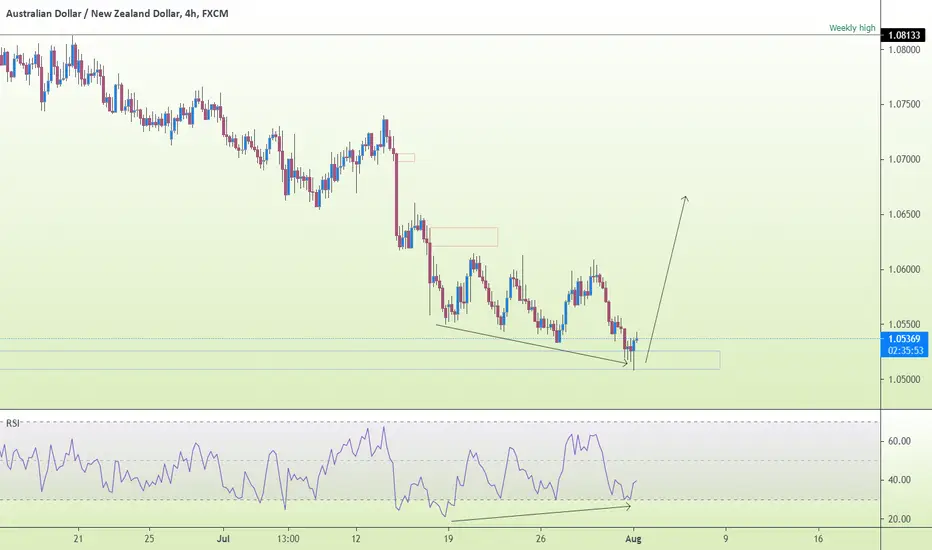The width and height of the screenshot is (932, 550).
Task: Click the RSI indicator label
Action: (x=12, y=423)
